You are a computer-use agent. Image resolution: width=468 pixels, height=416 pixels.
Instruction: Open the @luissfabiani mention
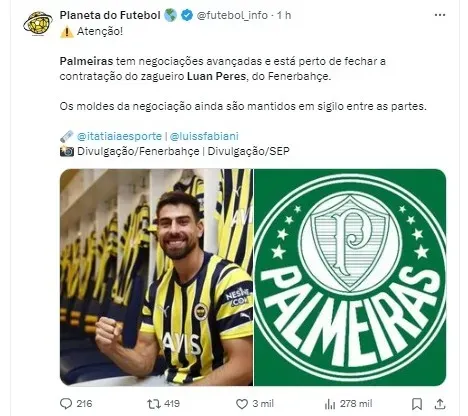[x=204, y=136]
